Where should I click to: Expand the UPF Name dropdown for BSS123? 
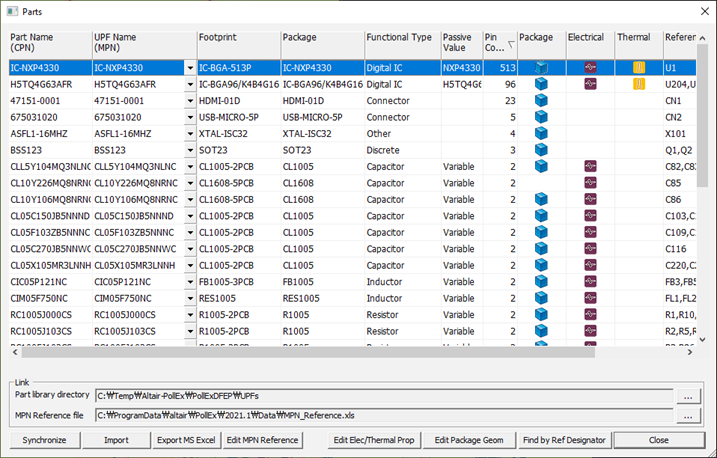click(189, 149)
